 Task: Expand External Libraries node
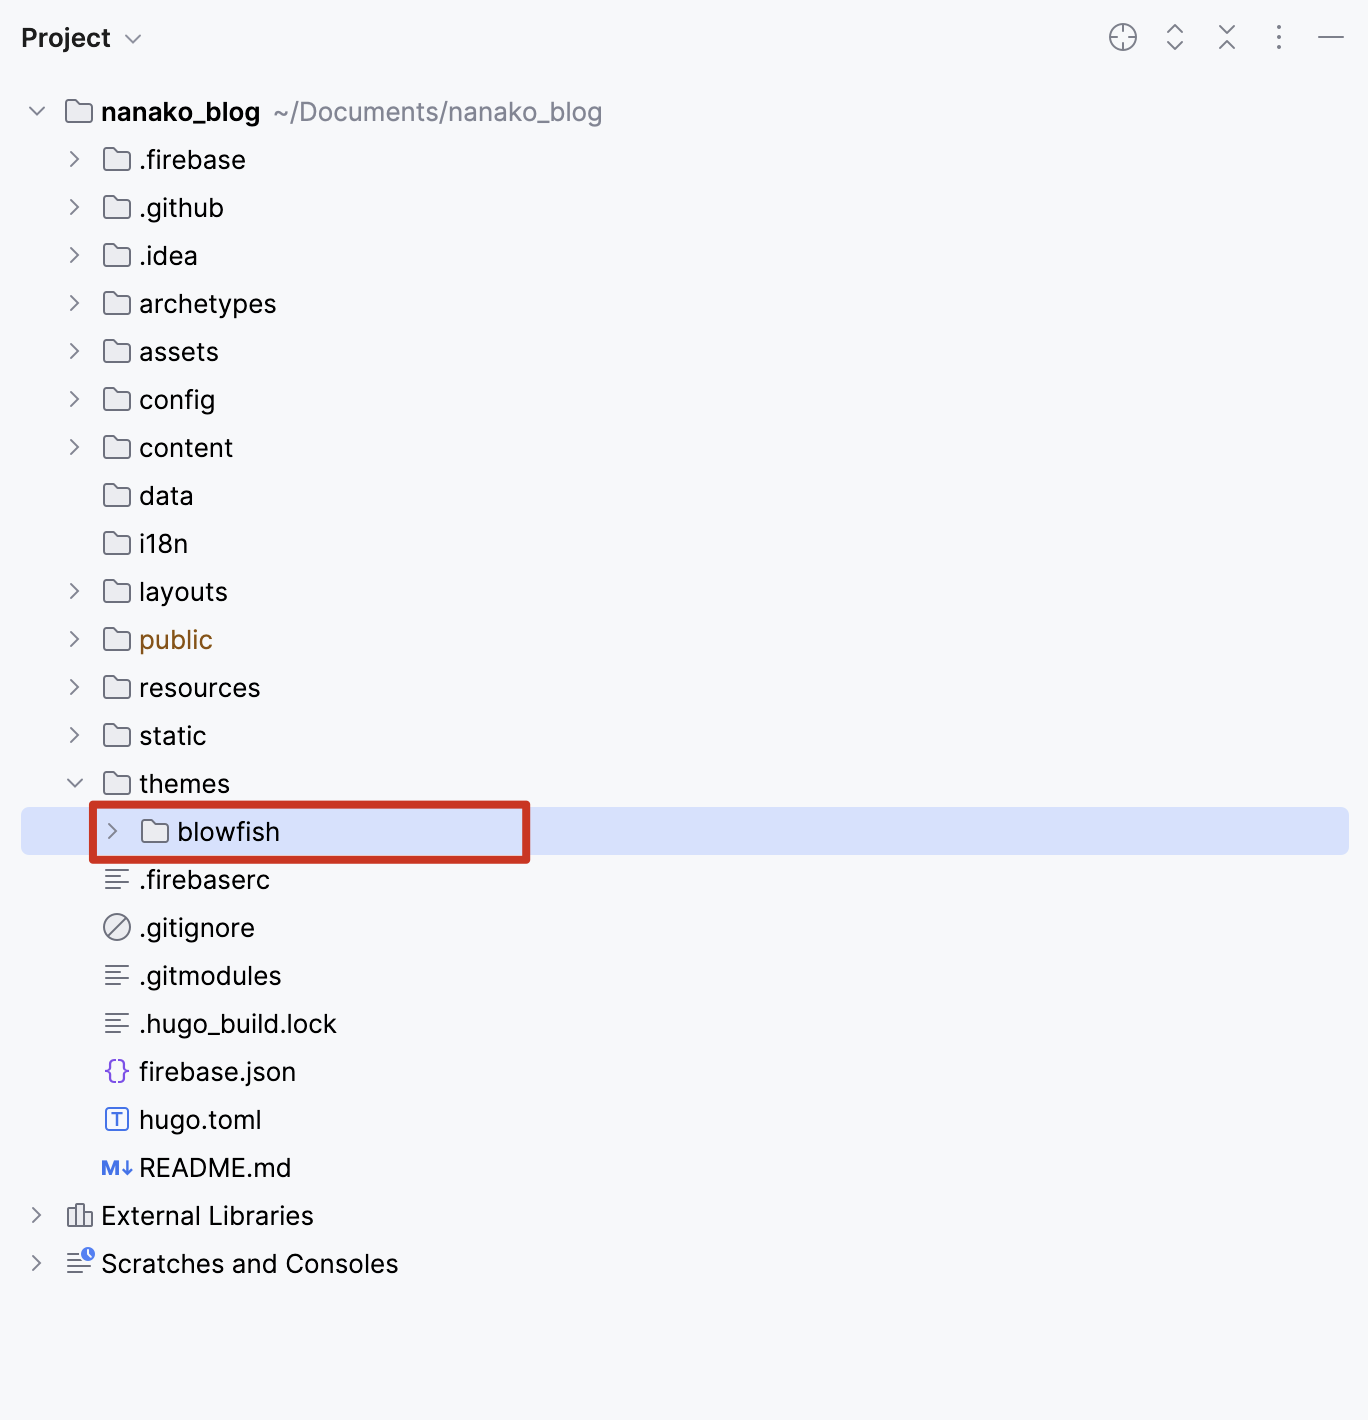pos(37,1216)
